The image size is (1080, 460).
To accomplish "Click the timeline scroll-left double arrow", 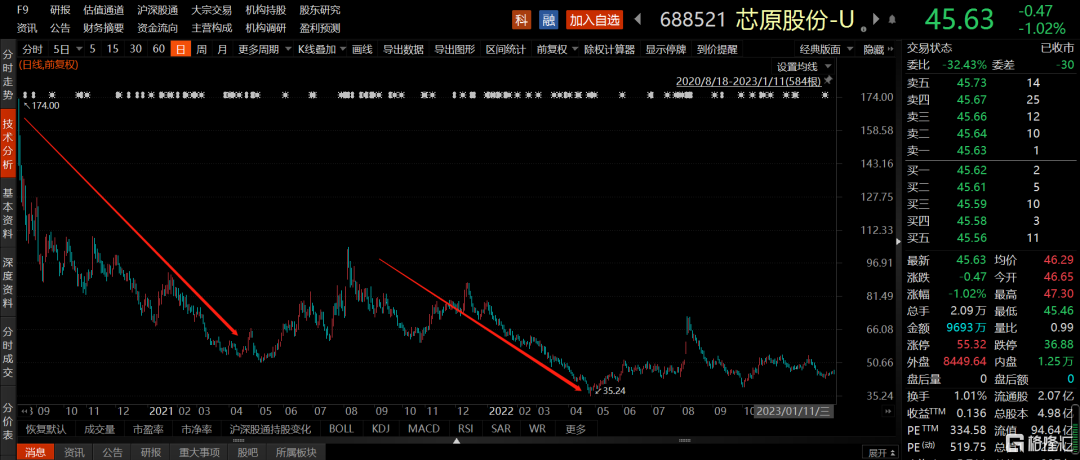I will pyautogui.click(x=23, y=411).
